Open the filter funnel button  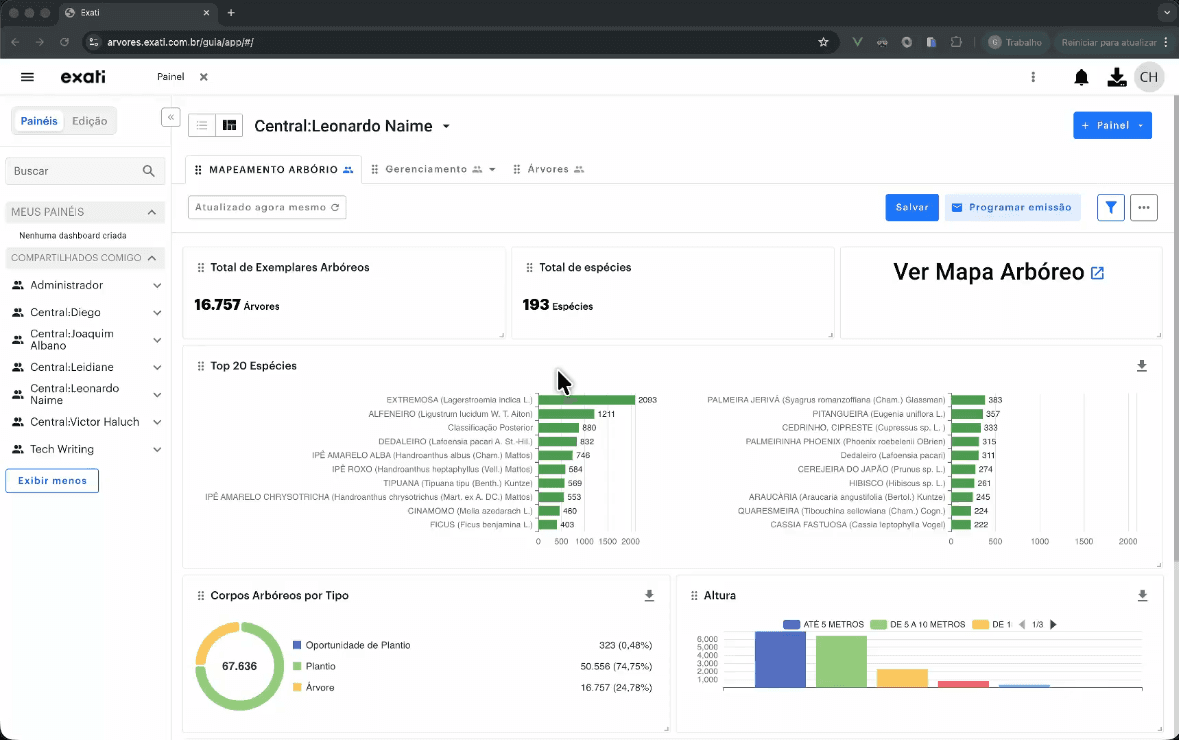(x=1111, y=208)
